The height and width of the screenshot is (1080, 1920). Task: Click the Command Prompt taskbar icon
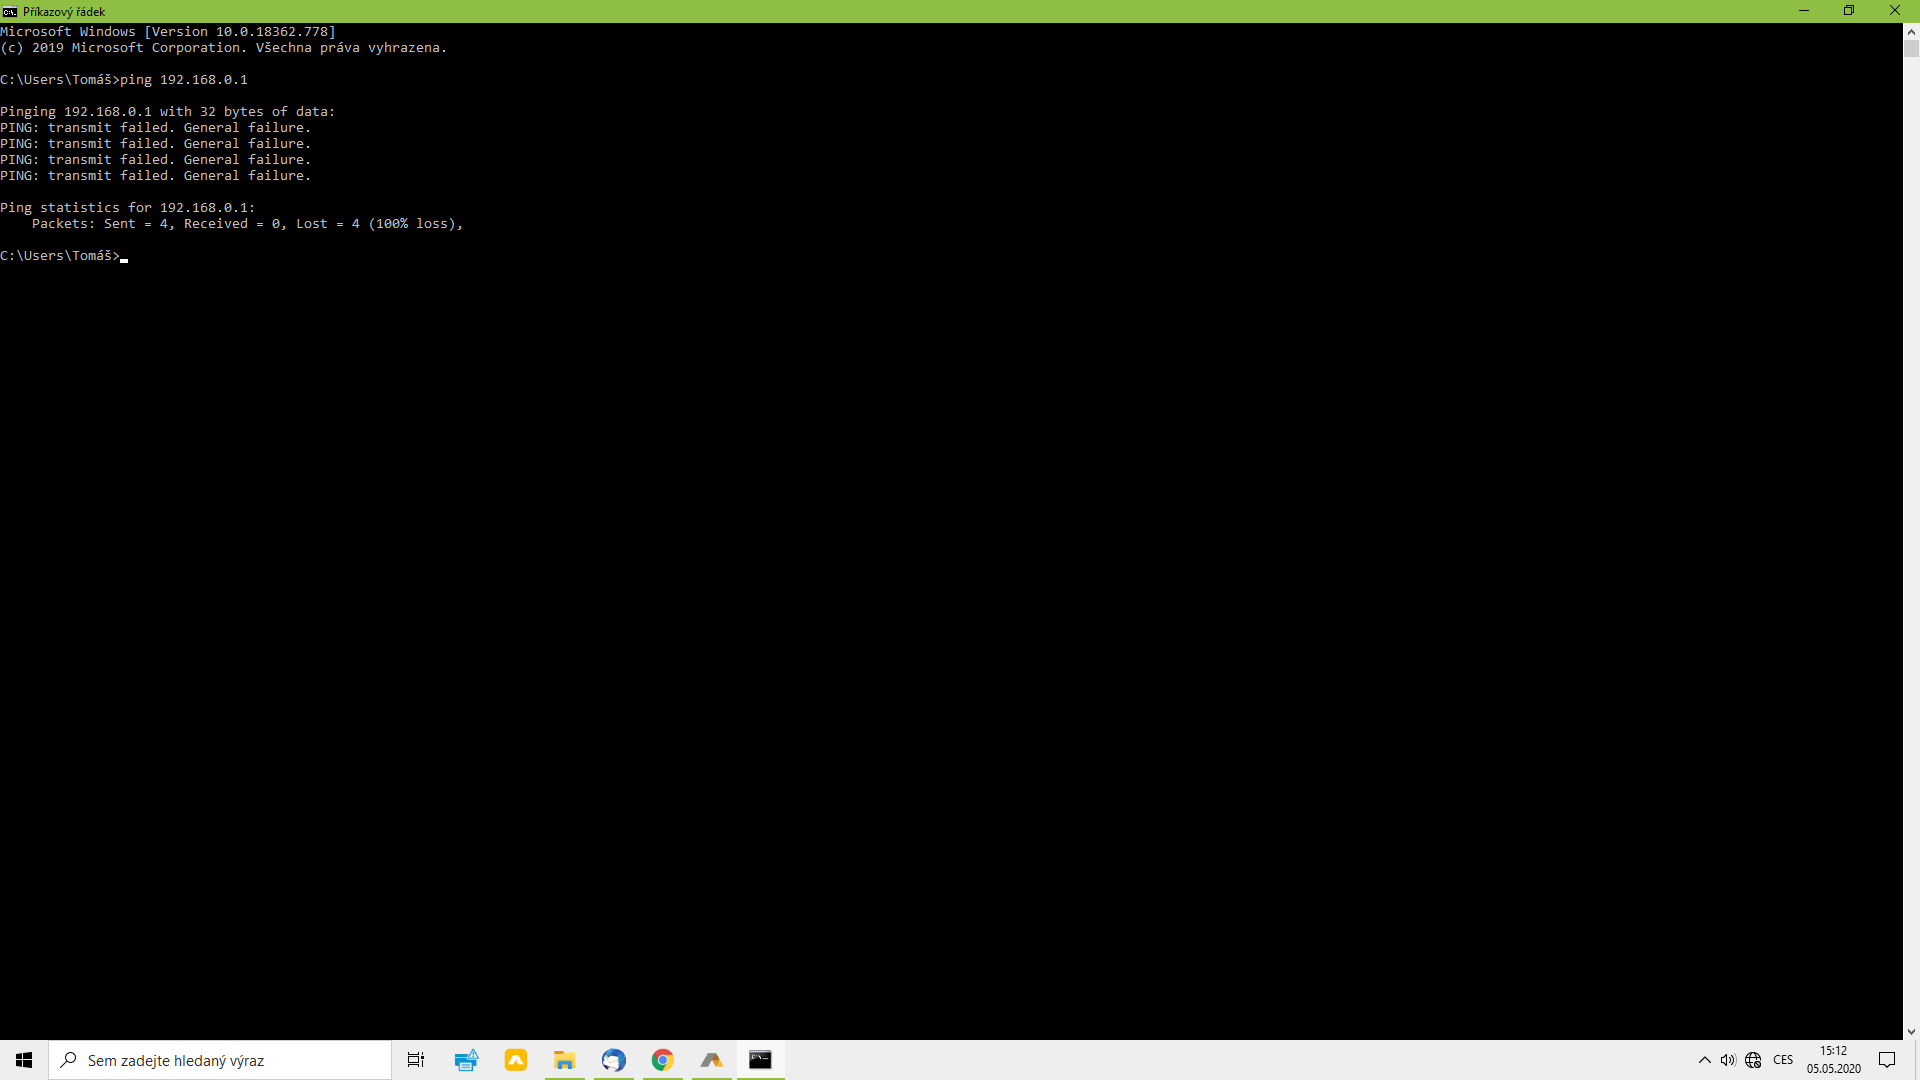761,1060
